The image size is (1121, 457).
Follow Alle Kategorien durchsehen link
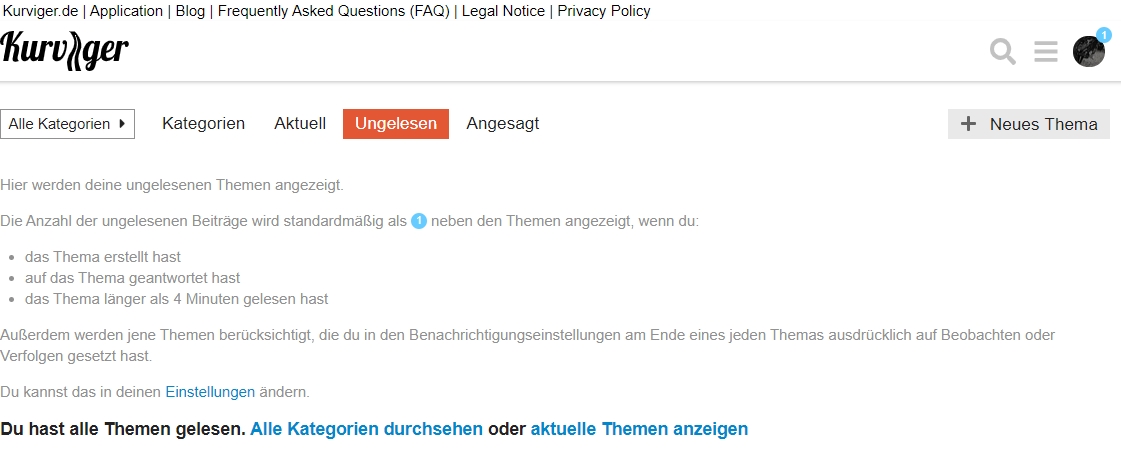(367, 429)
